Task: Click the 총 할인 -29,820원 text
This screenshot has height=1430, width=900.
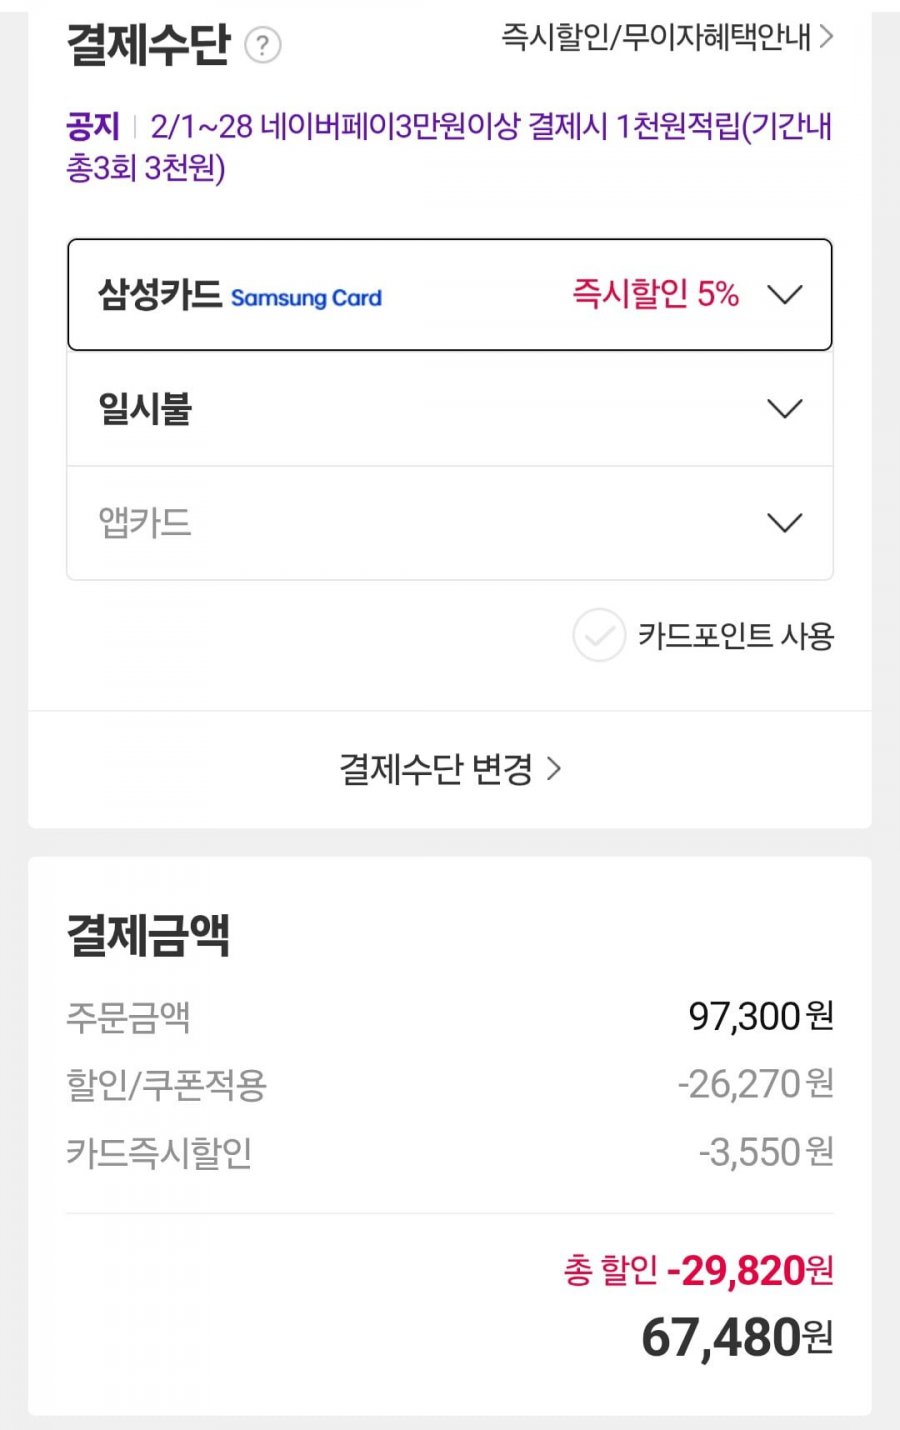Action: coord(698,1271)
